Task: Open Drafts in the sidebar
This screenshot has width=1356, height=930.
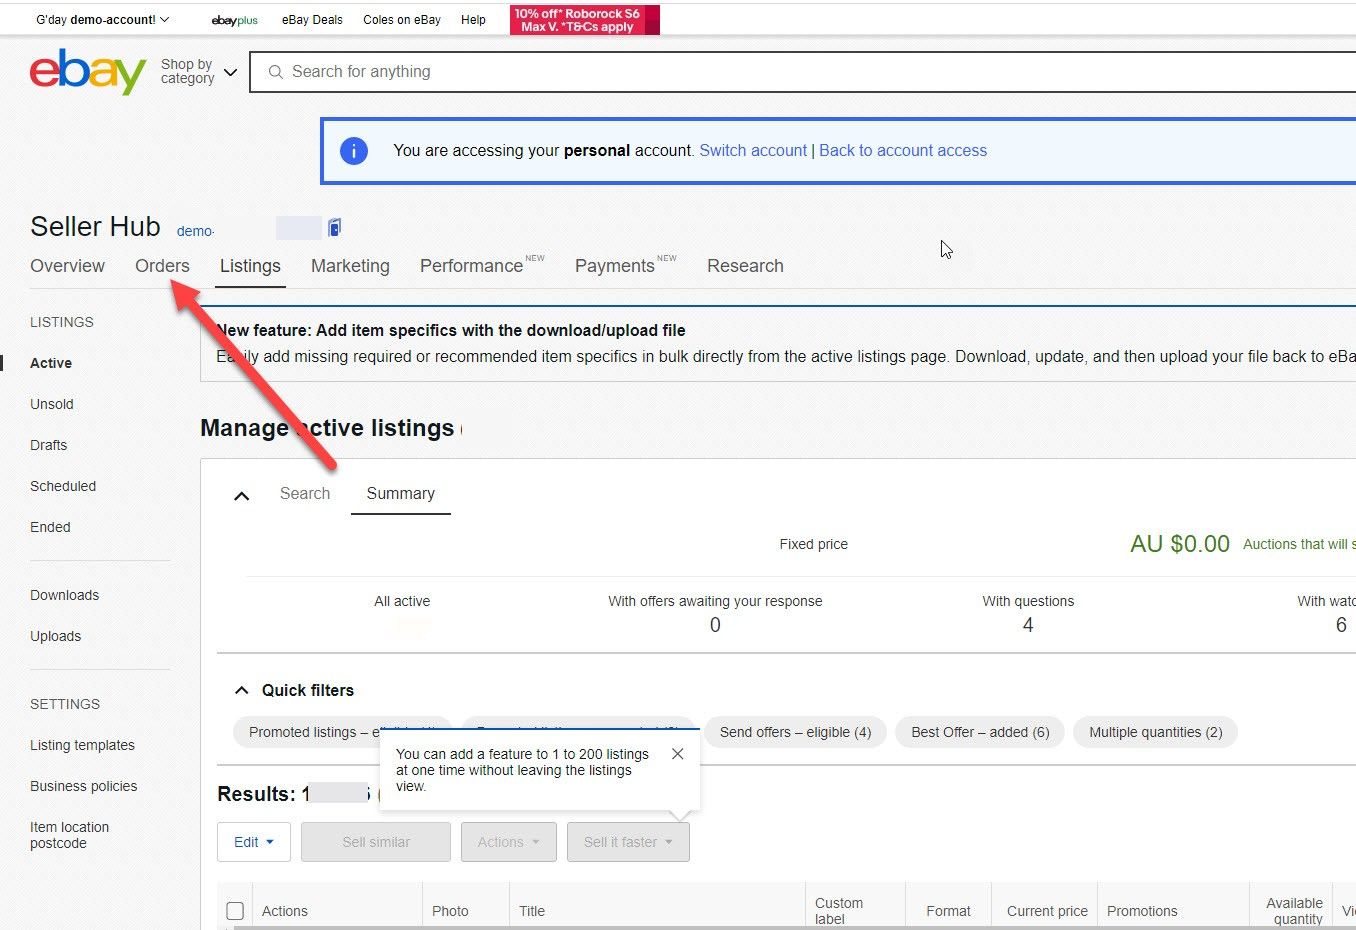Action: [49, 445]
